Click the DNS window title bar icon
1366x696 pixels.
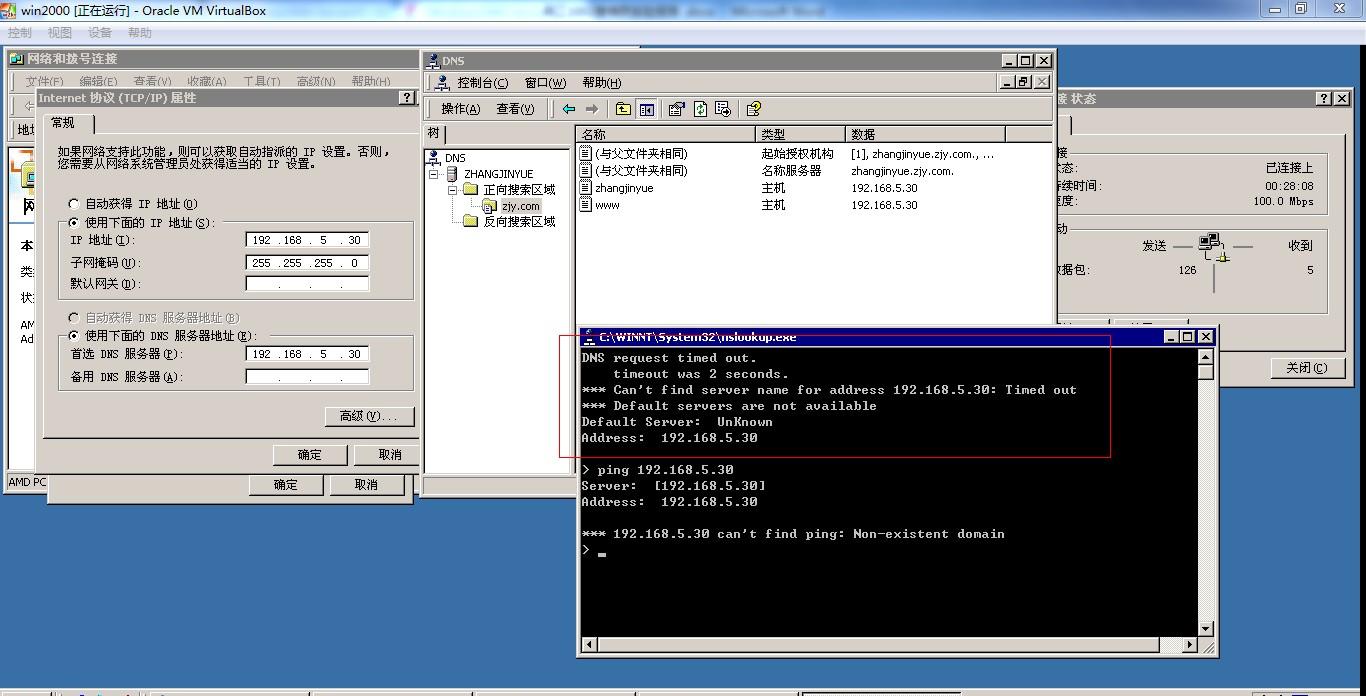coord(432,60)
